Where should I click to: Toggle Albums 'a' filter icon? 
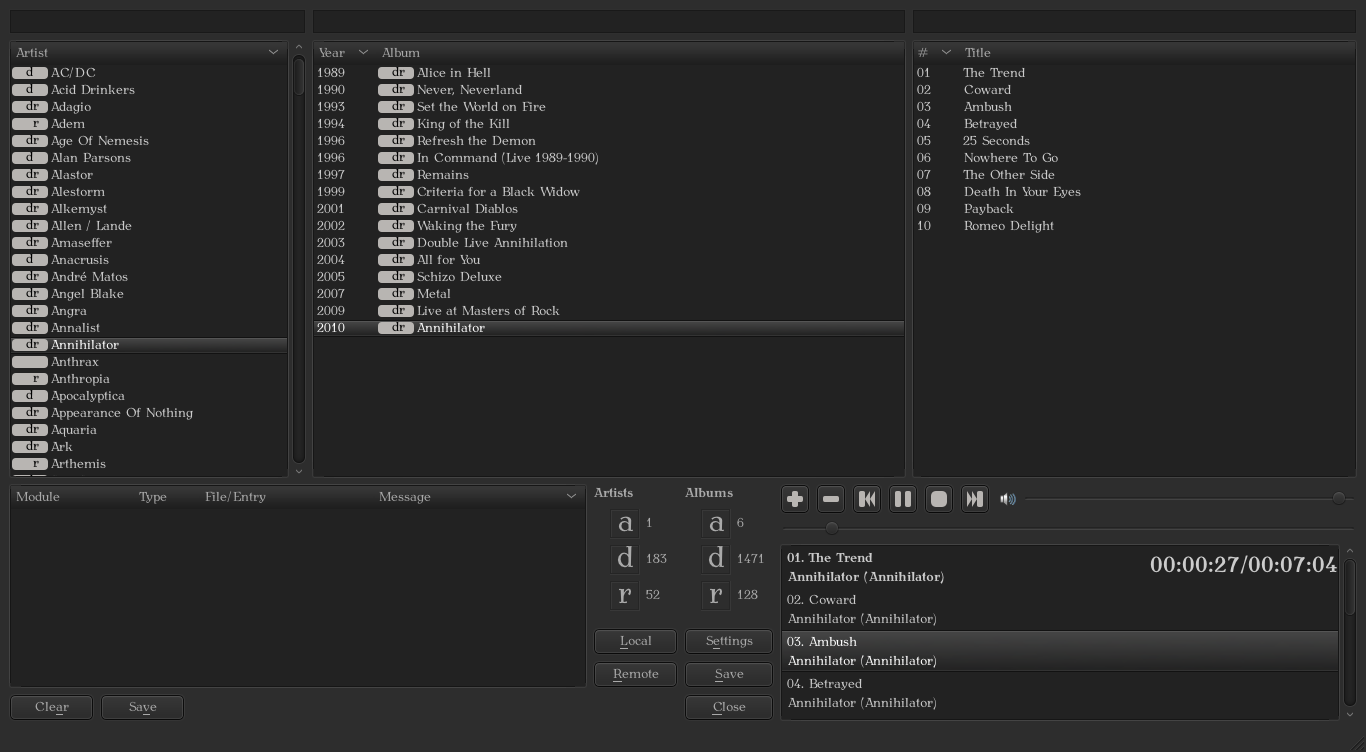pos(716,523)
